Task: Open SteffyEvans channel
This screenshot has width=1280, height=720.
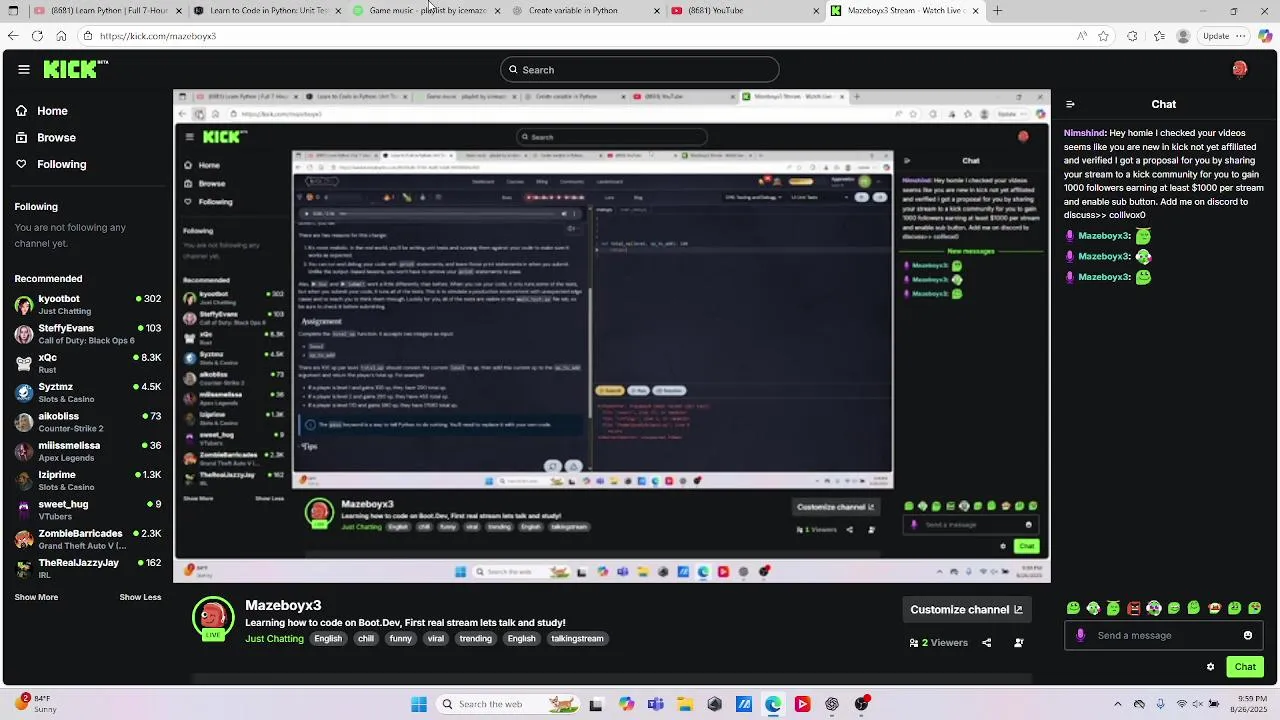Action: tap(88, 334)
